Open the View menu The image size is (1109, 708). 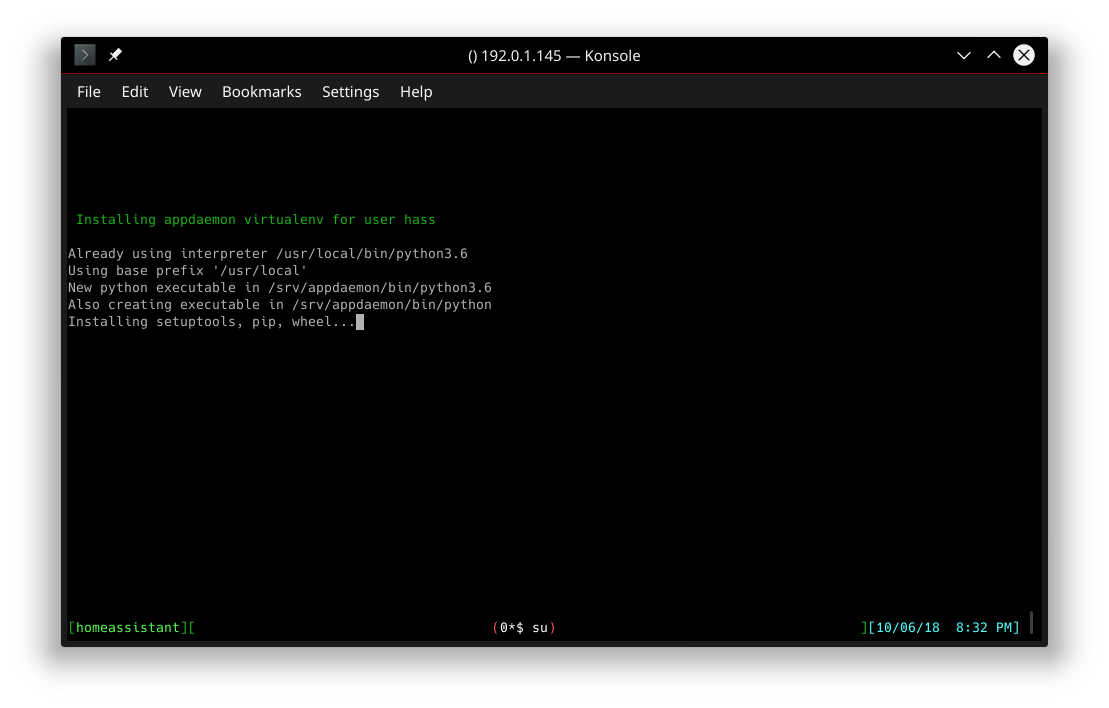click(x=185, y=92)
